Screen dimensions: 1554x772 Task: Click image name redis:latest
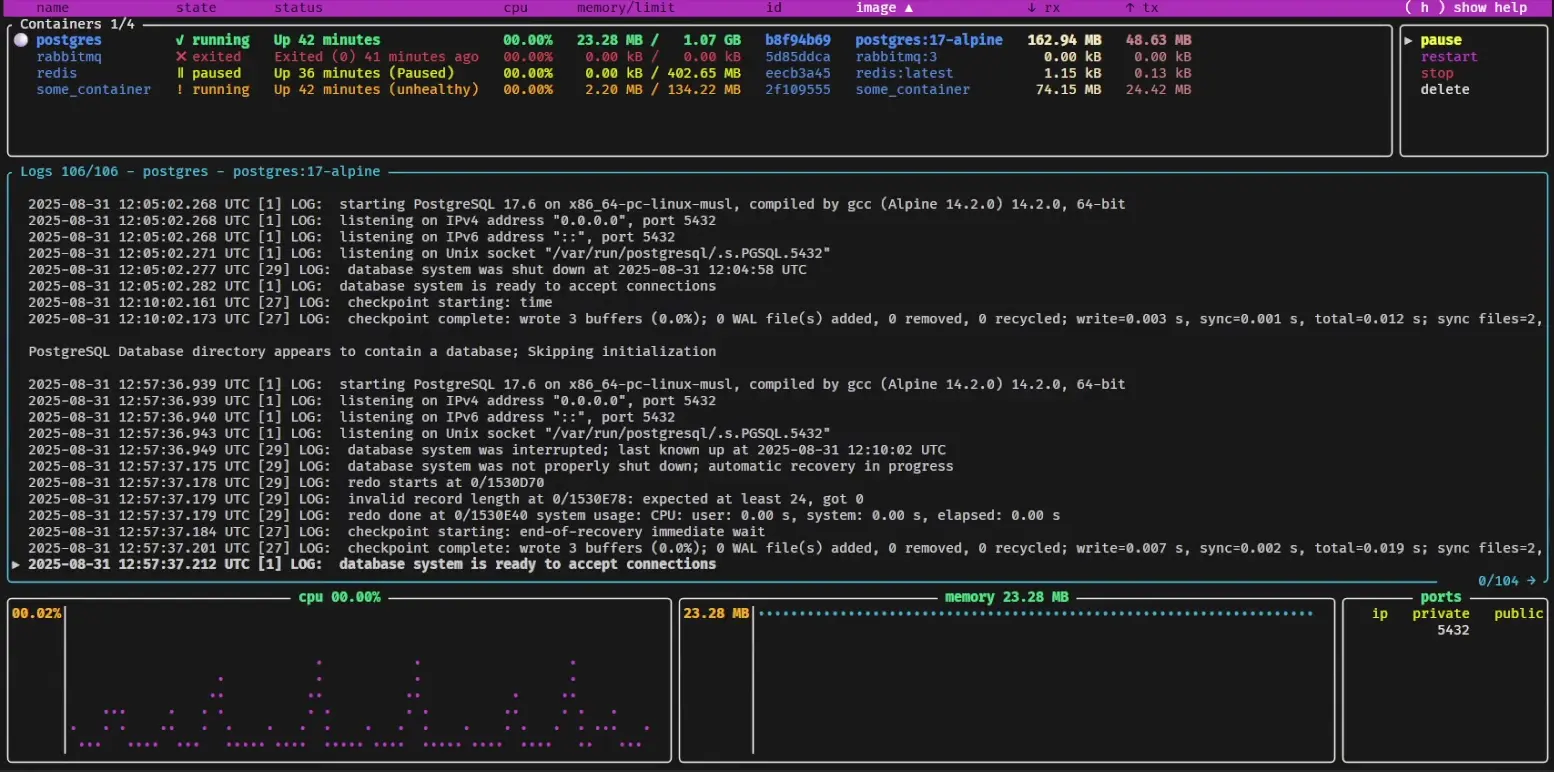click(904, 73)
